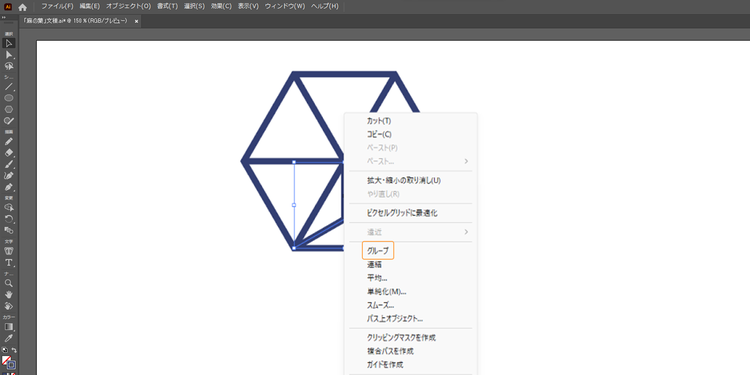Click the Default Fill and Stroke icon
The height and width of the screenshot is (375, 750).
(x=4, y=350)
